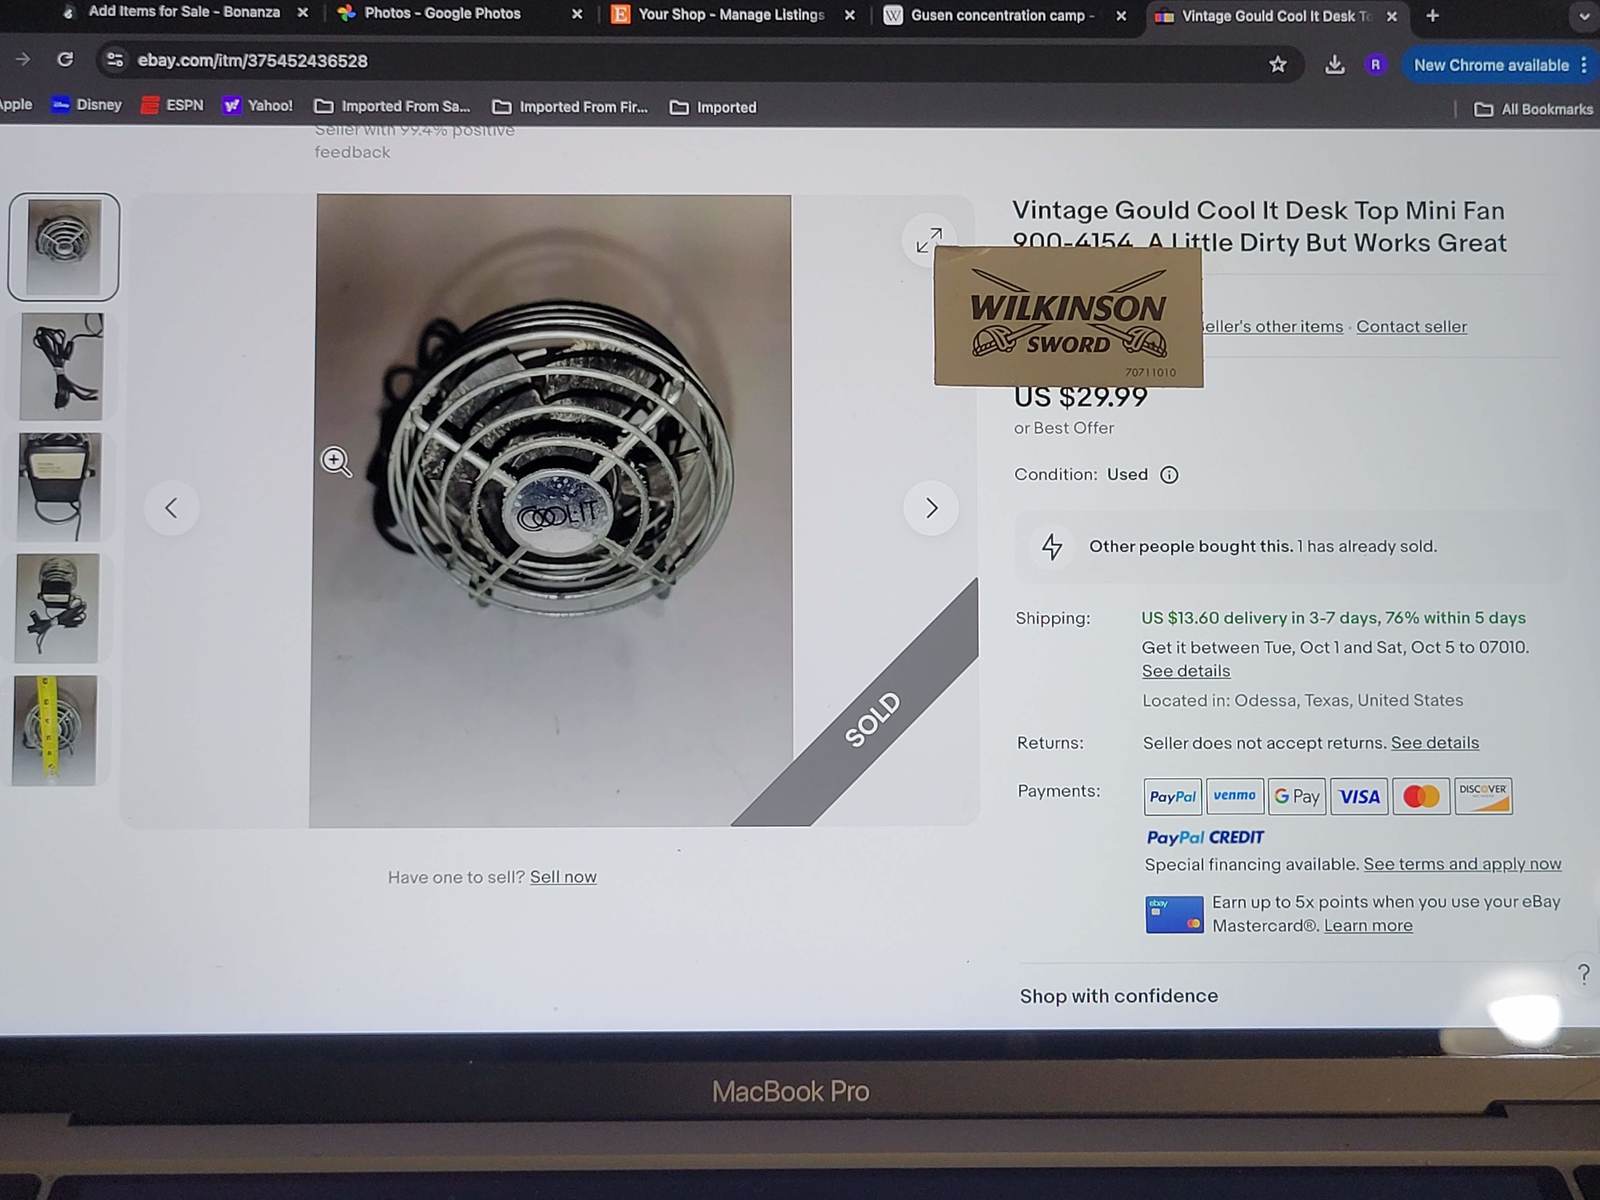Open the Disney bookmark
1600x1200 pixels.
[87, 104]
